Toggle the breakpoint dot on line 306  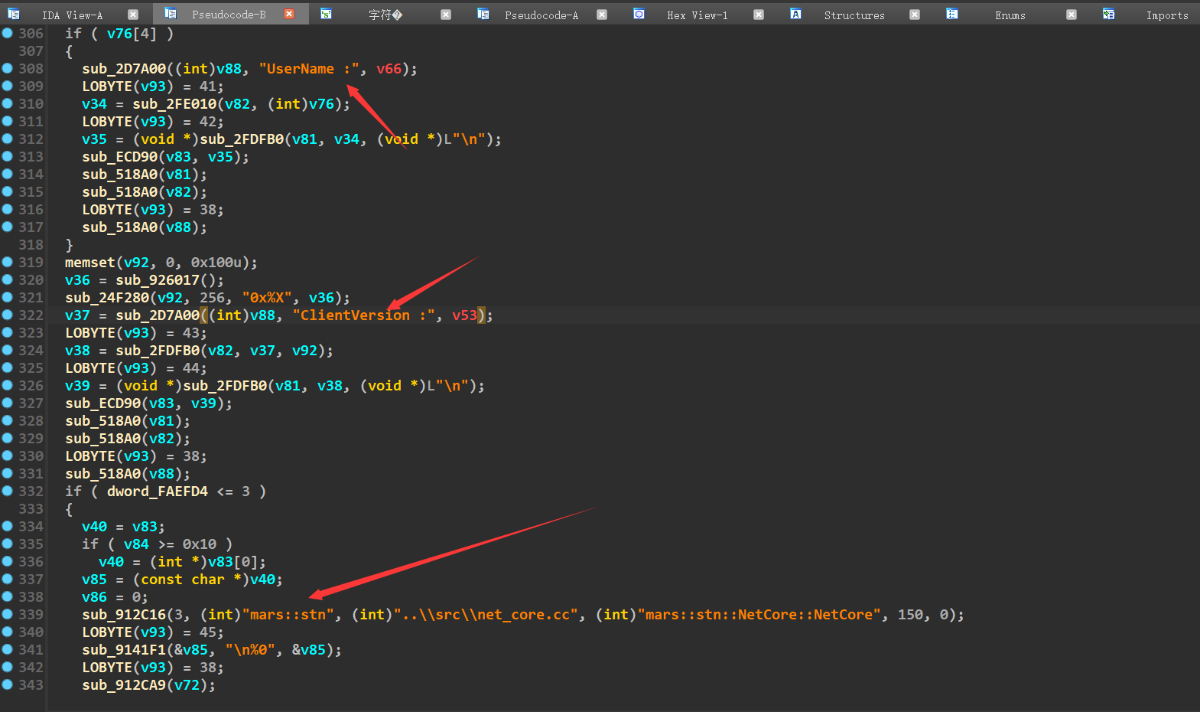[x=7, y=33]
